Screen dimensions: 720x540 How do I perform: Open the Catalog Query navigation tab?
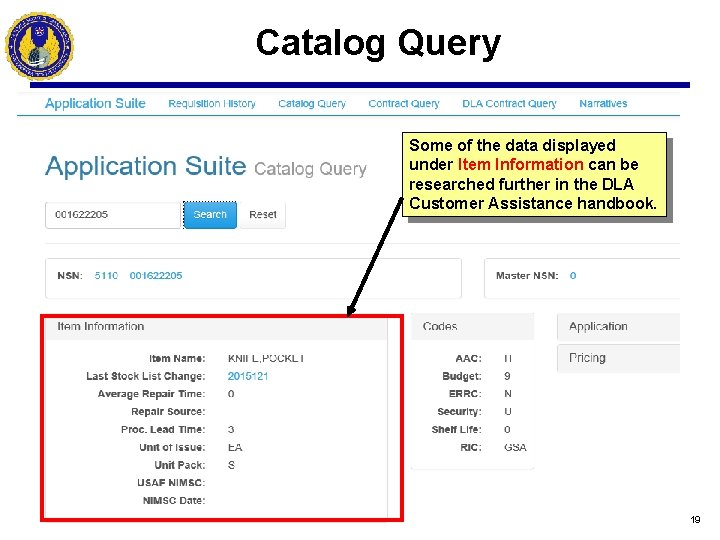click(312, 104)
